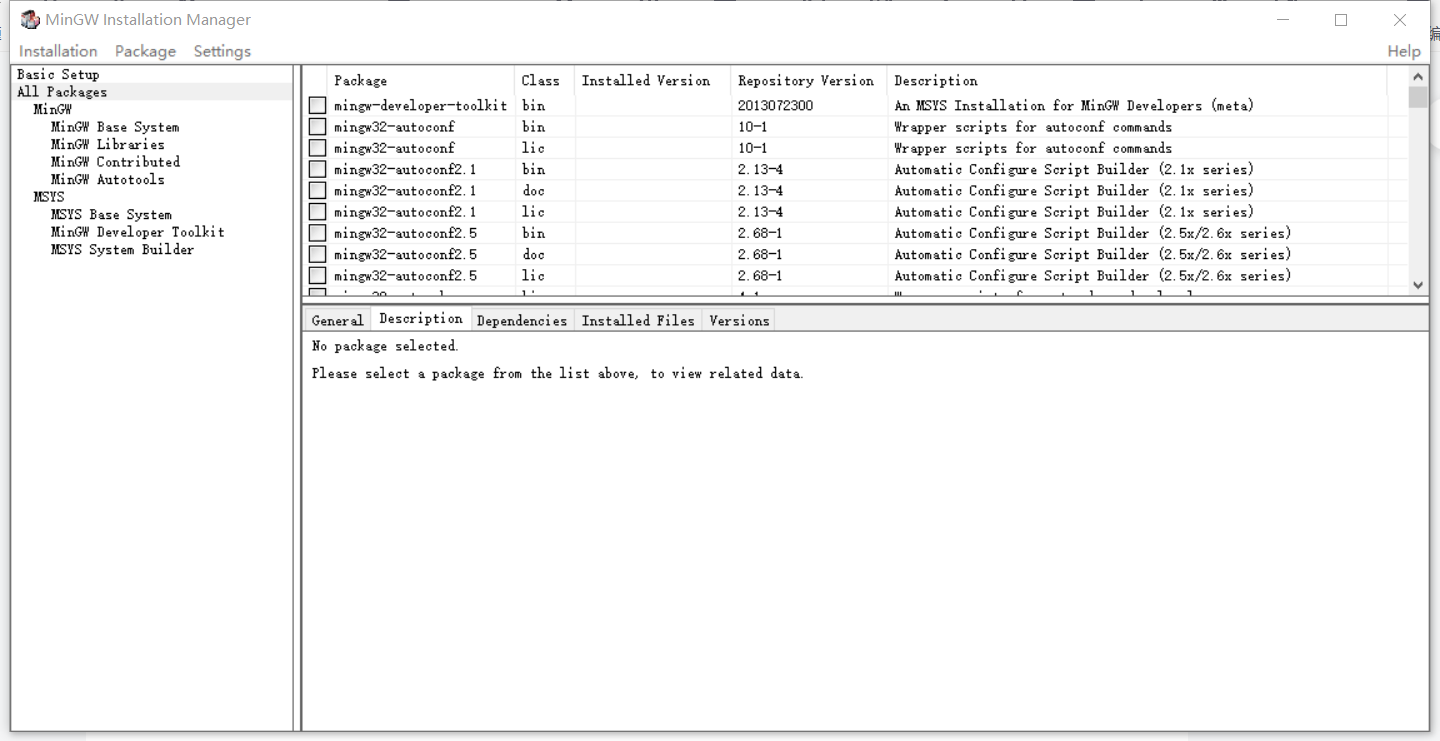Switch to the Dependencies tab
This screenshot has height=741, width=1440.
[x=521, y=320]
